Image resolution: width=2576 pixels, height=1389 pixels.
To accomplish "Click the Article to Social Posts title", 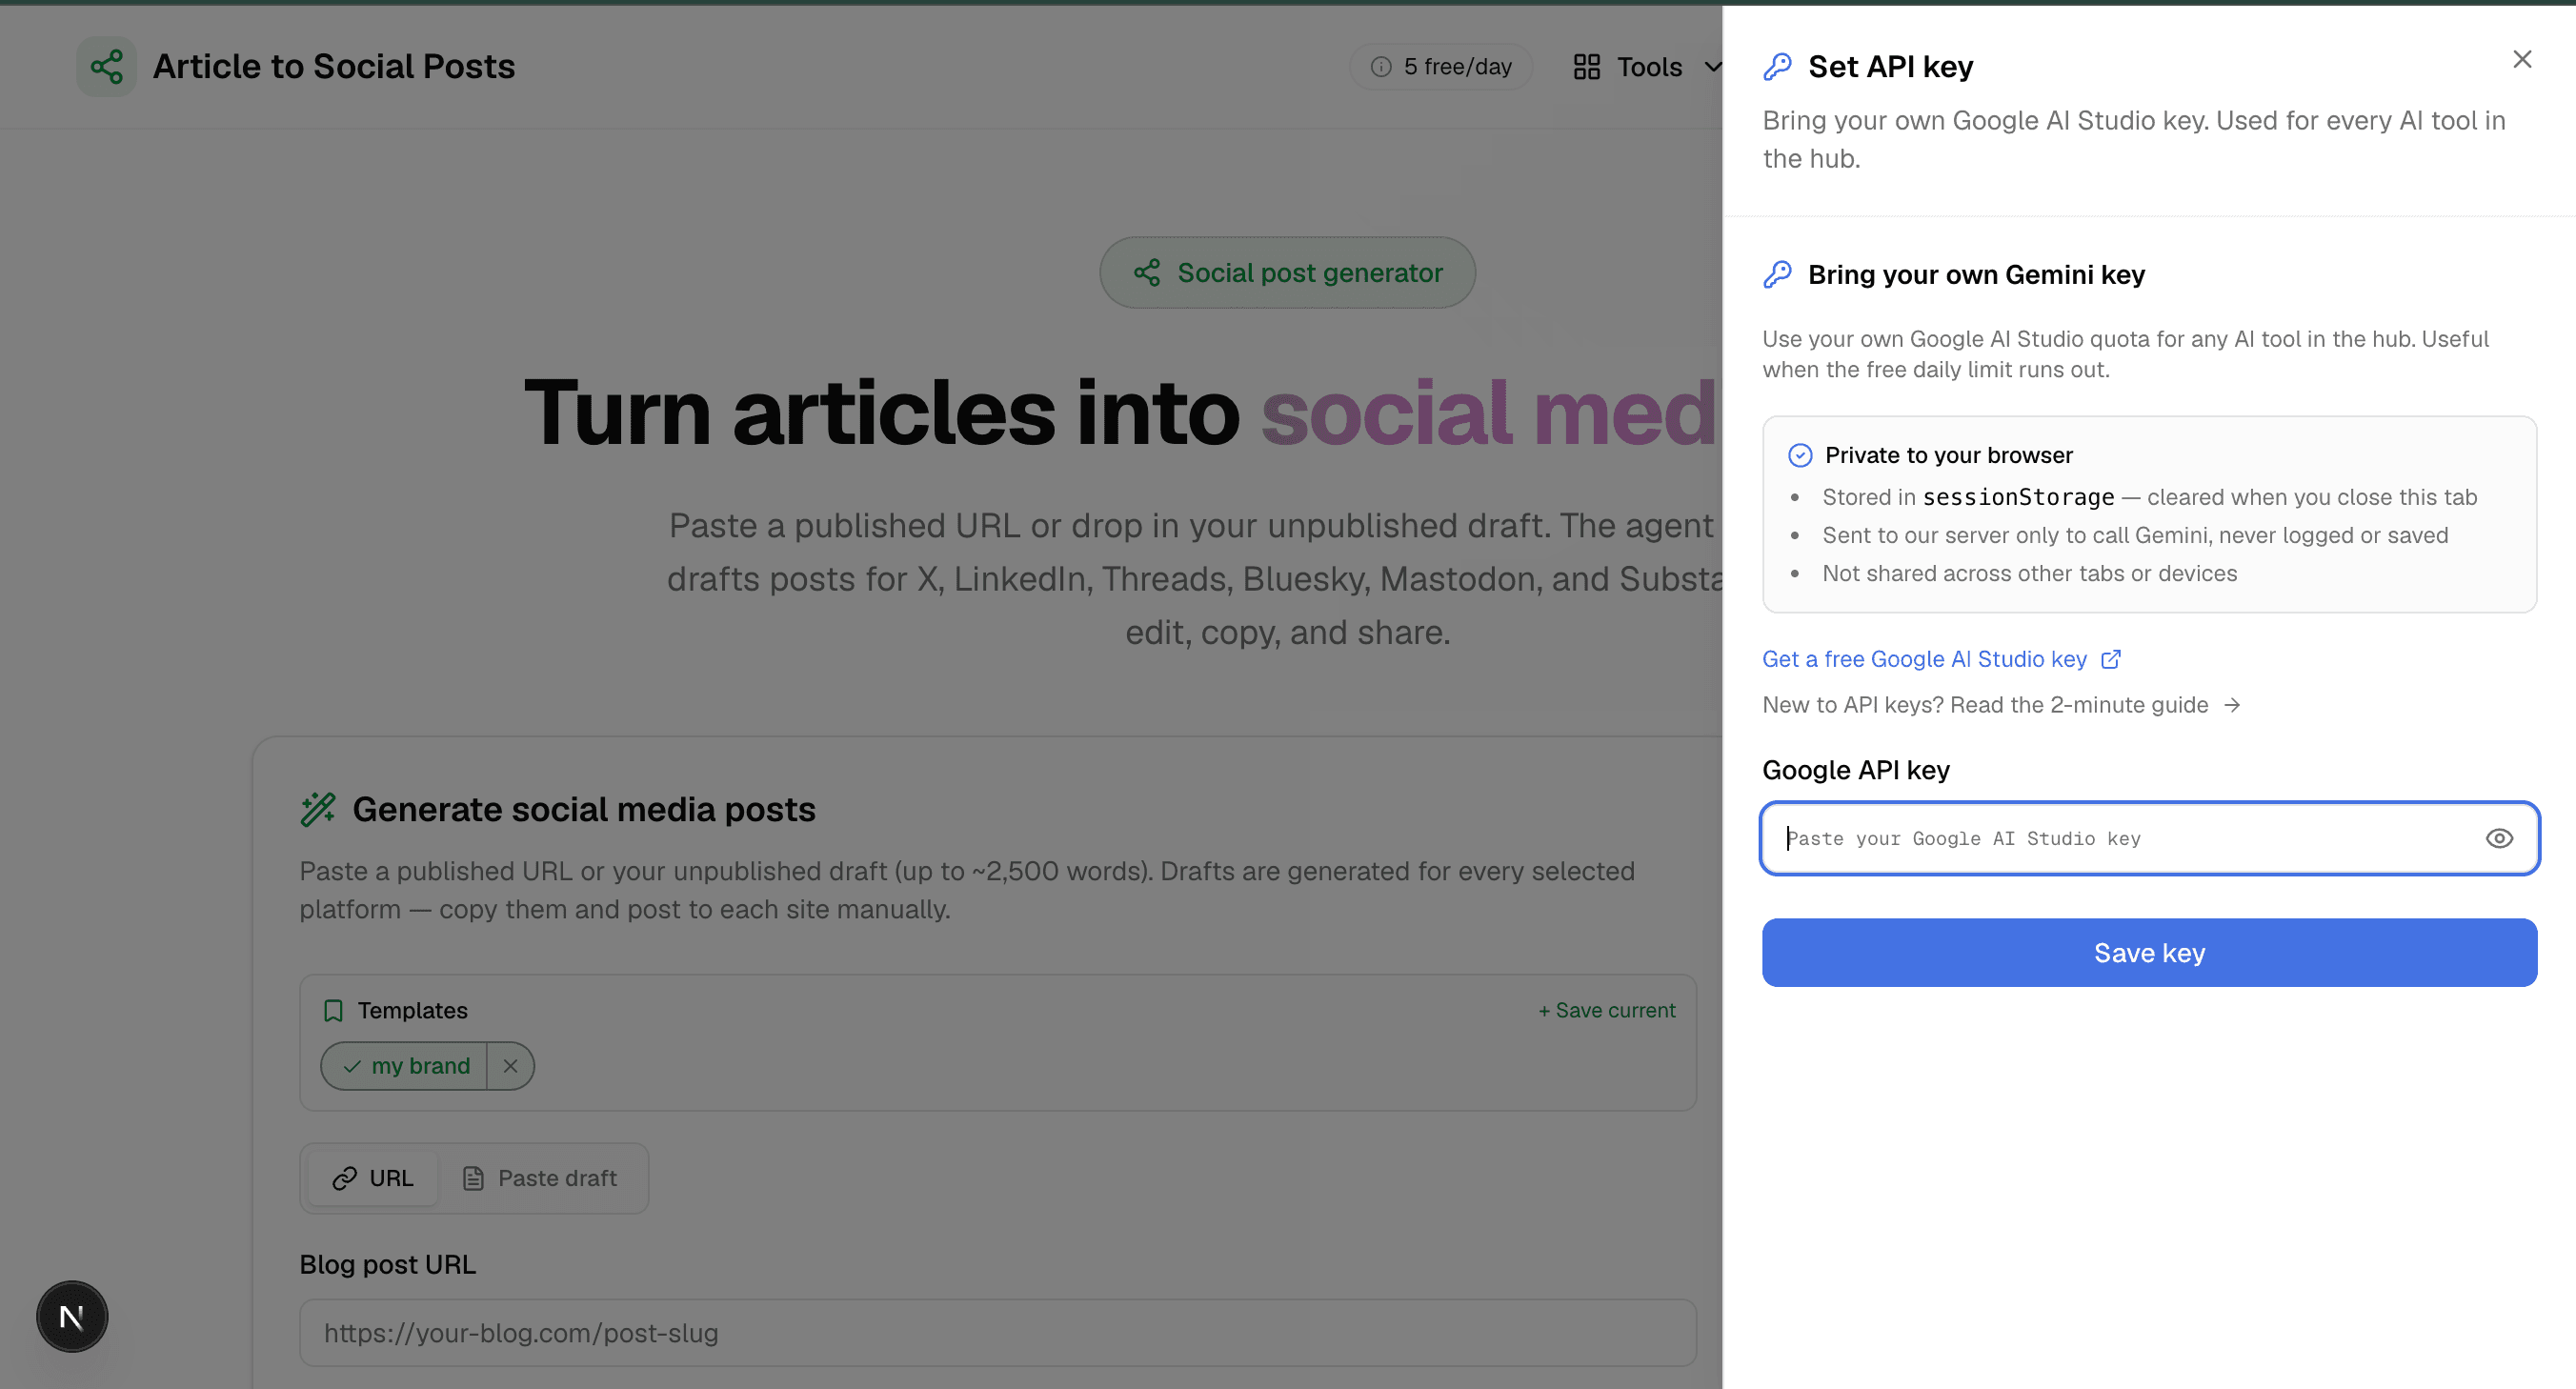I will (334, 67).
